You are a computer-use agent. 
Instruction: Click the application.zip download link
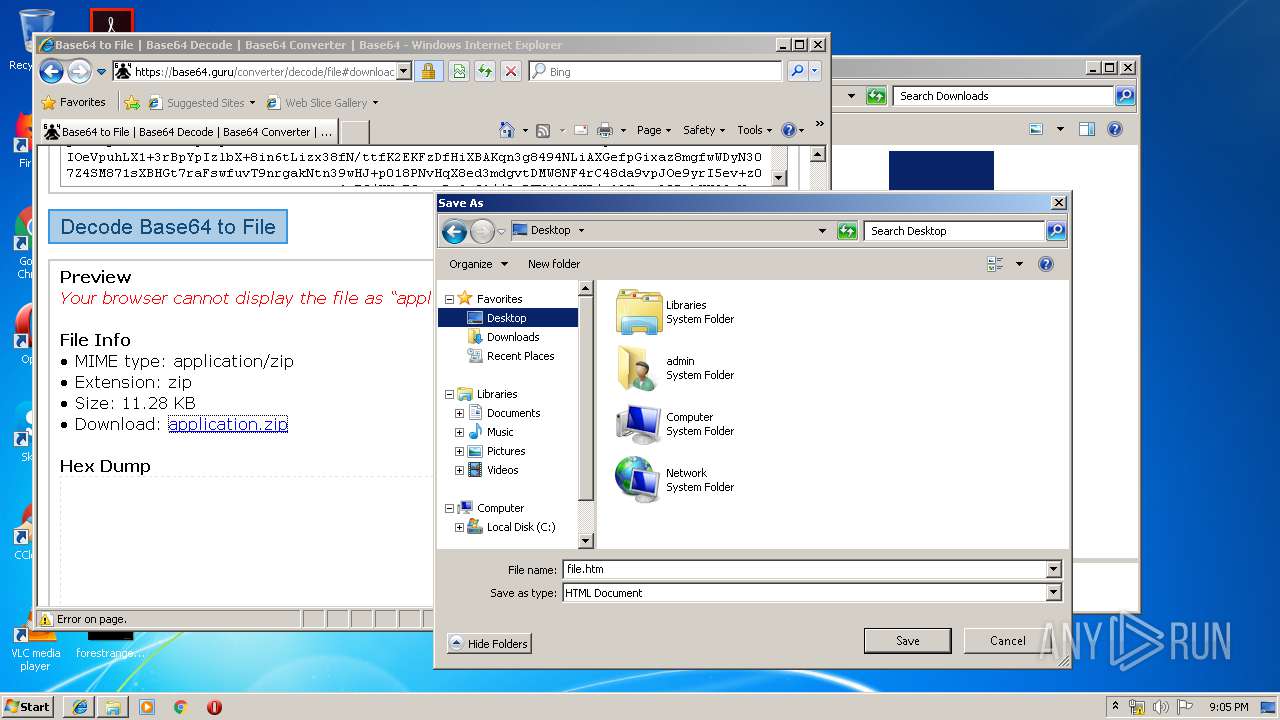[228, 424]
